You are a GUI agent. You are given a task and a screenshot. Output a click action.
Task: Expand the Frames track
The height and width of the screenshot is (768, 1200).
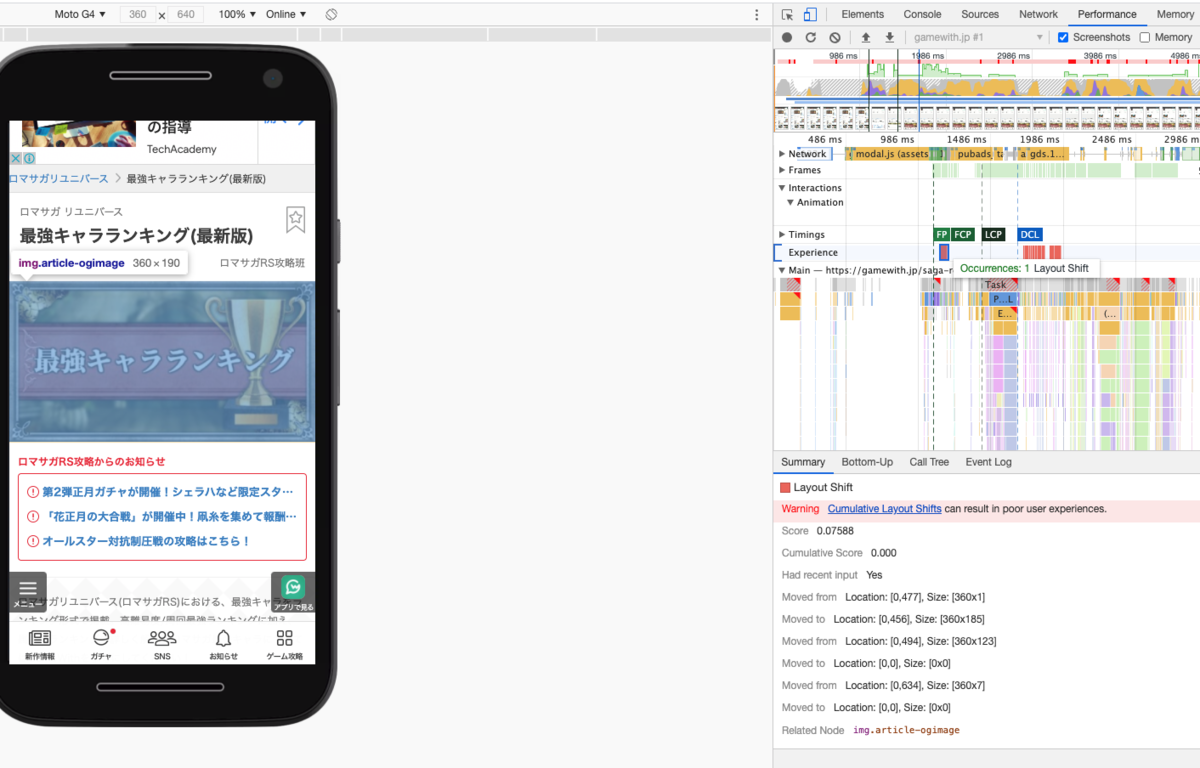pos(782,170)
